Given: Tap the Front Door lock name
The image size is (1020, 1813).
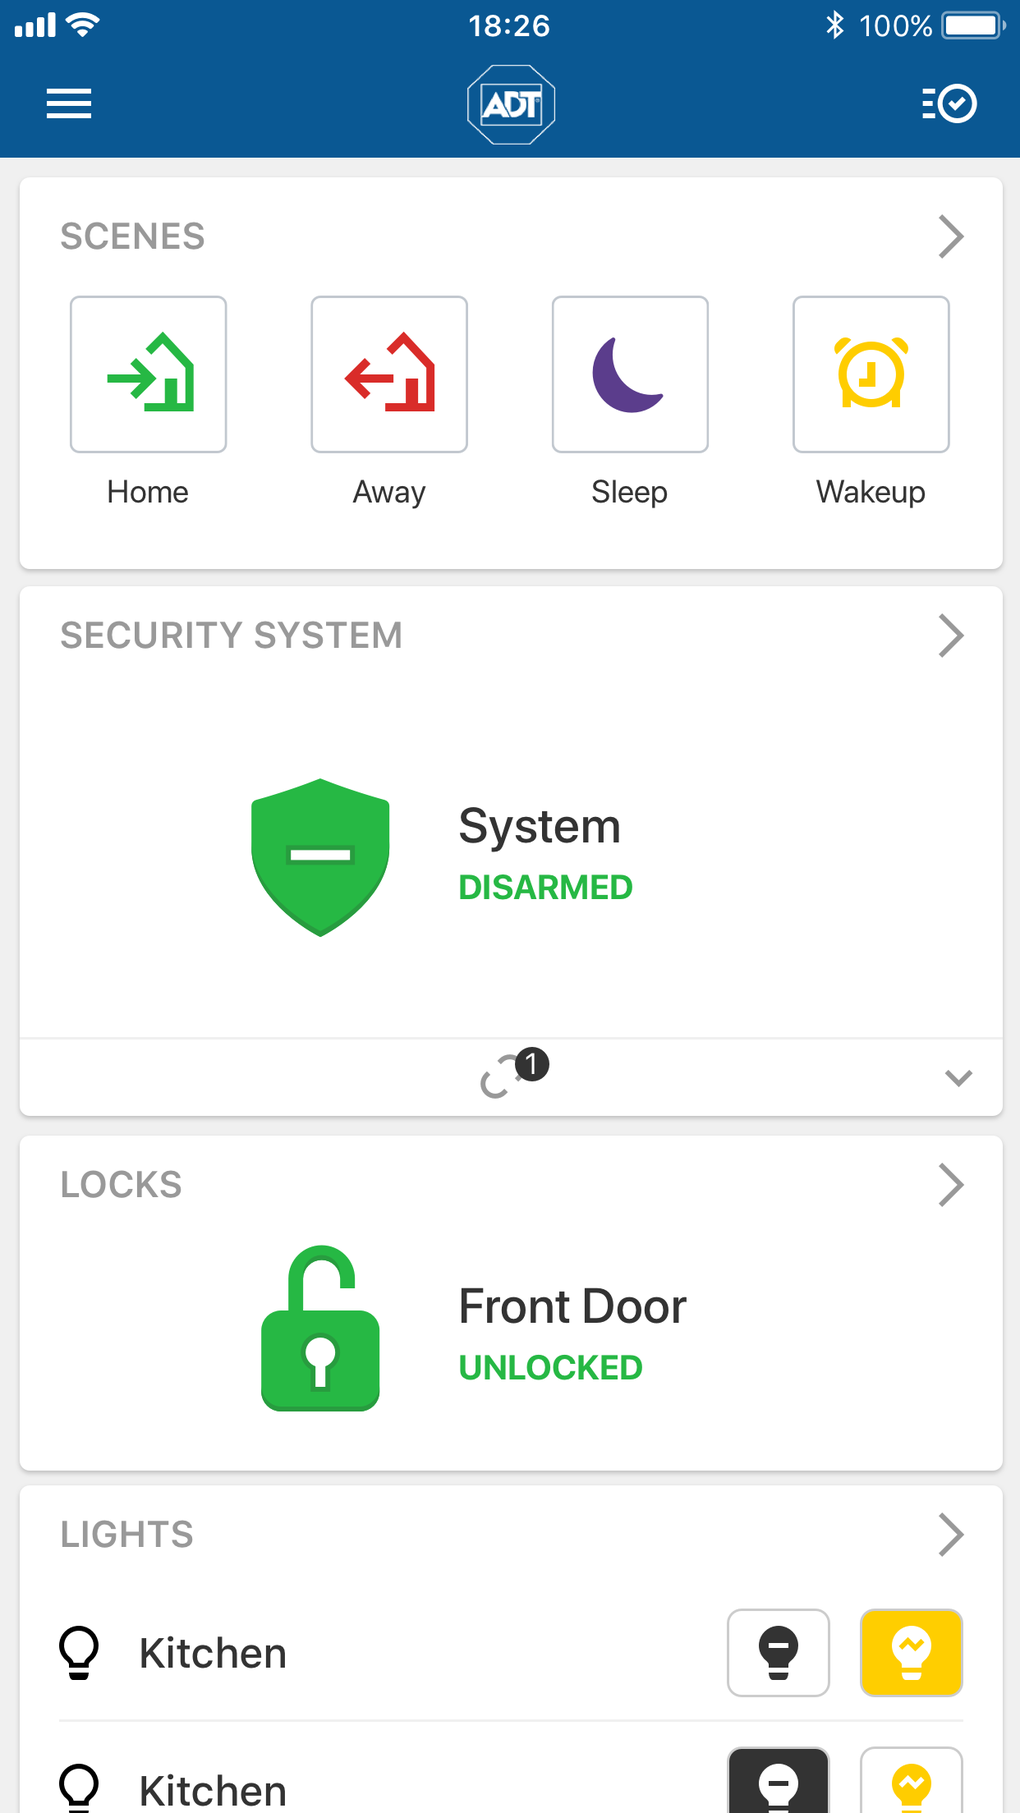Looking at the screenshot, I should tap(572, 1307).
